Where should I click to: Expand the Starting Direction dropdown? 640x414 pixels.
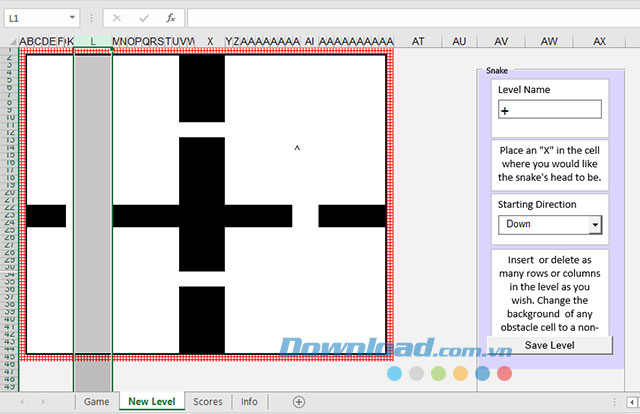click(x=595, y=225)
